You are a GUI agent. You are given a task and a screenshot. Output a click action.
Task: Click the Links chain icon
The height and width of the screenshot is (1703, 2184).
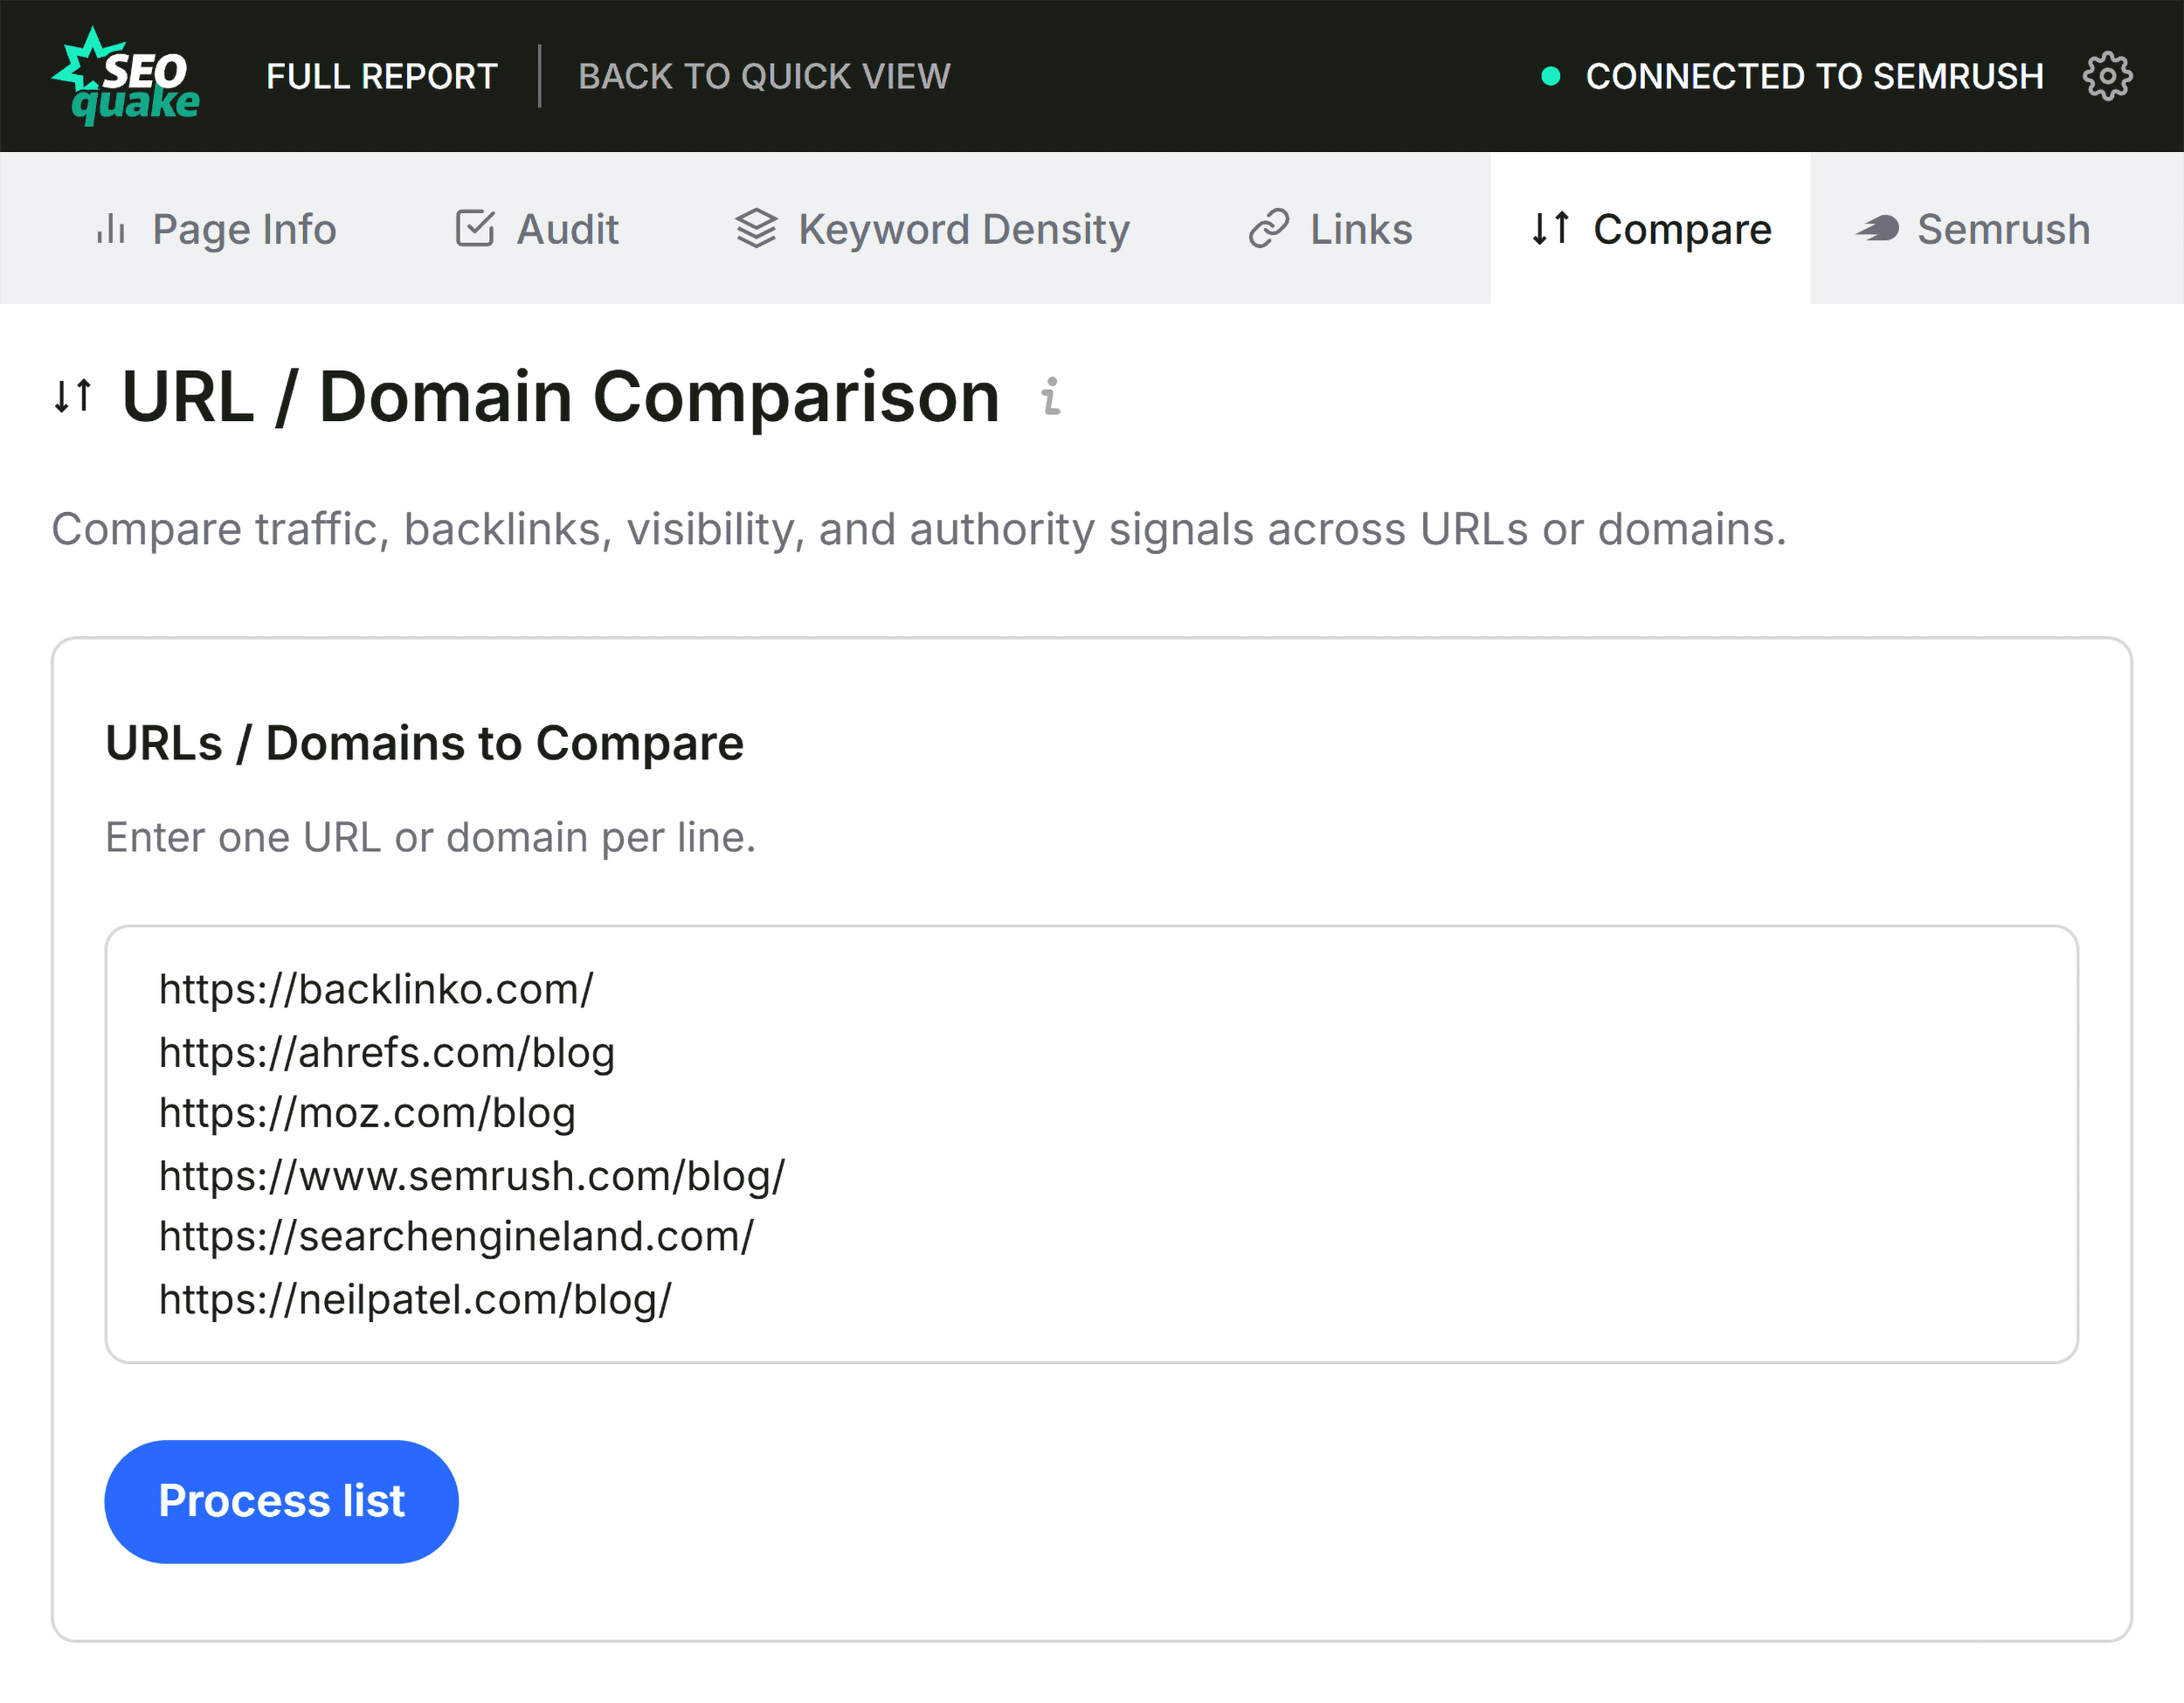click(1268, 228)
